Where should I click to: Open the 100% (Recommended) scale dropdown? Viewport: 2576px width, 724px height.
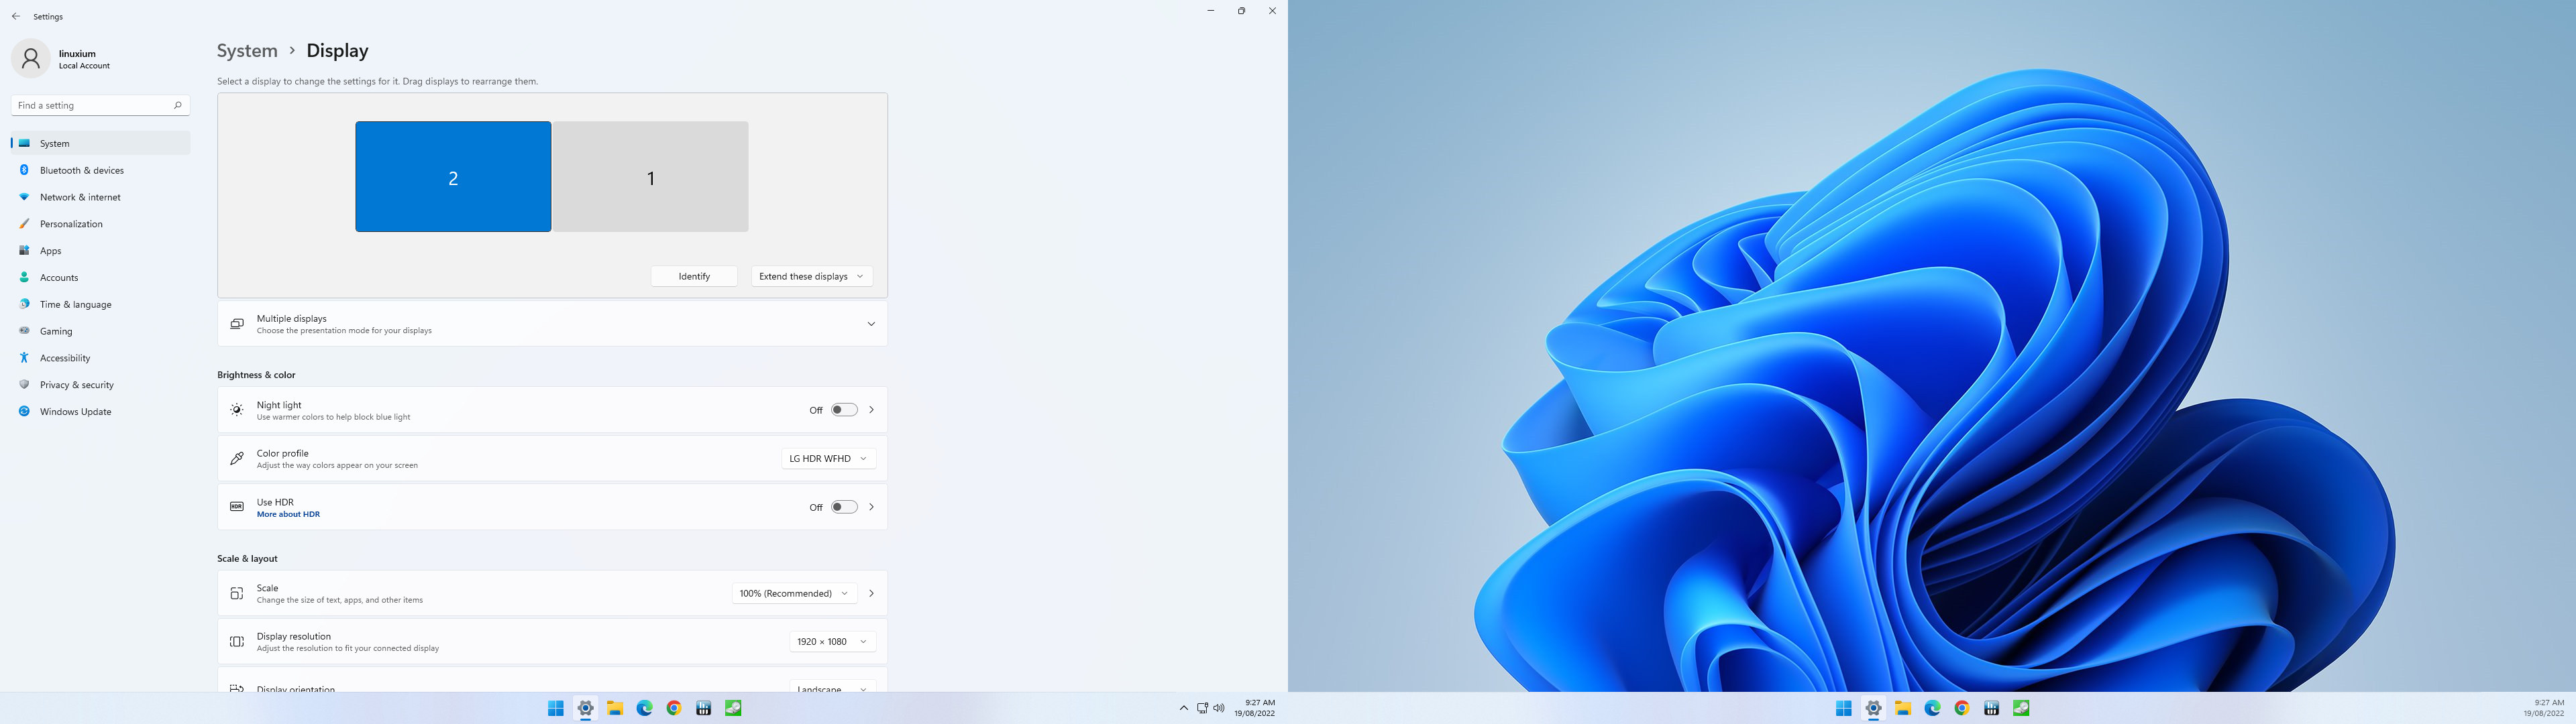point(794,593)
